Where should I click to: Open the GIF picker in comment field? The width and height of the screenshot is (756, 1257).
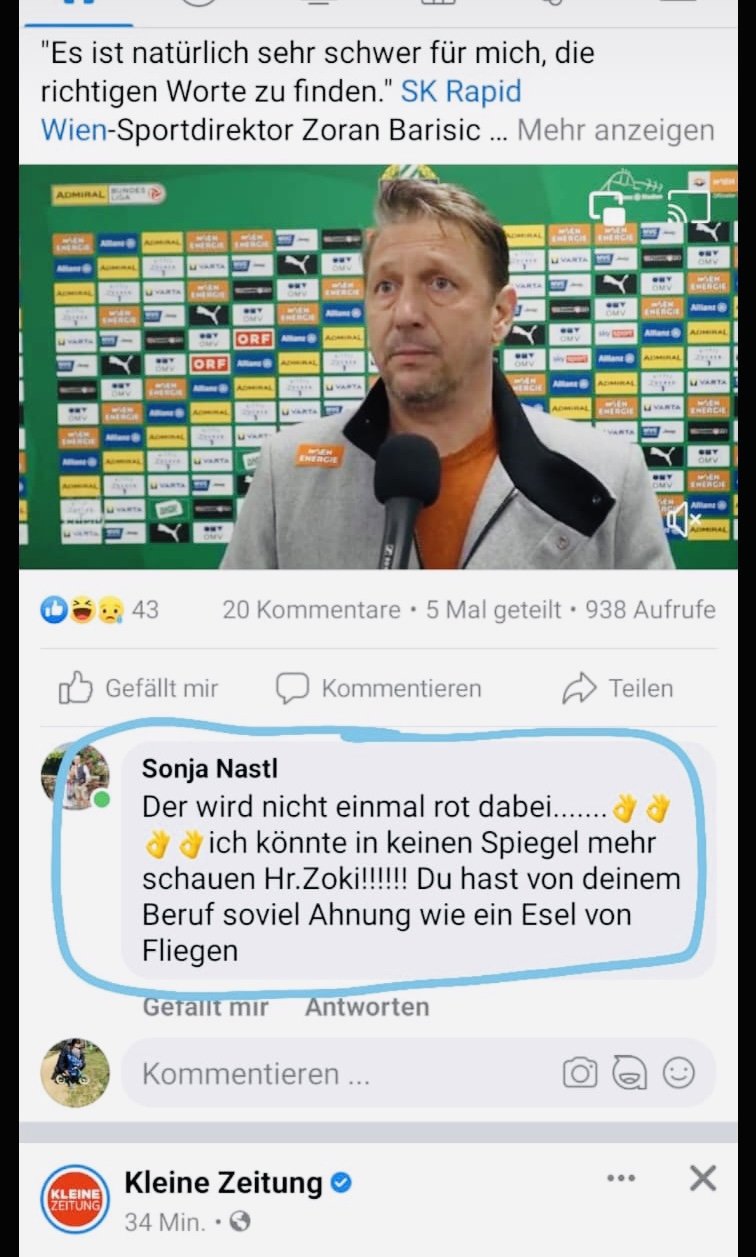click(x=629, y=1073)
